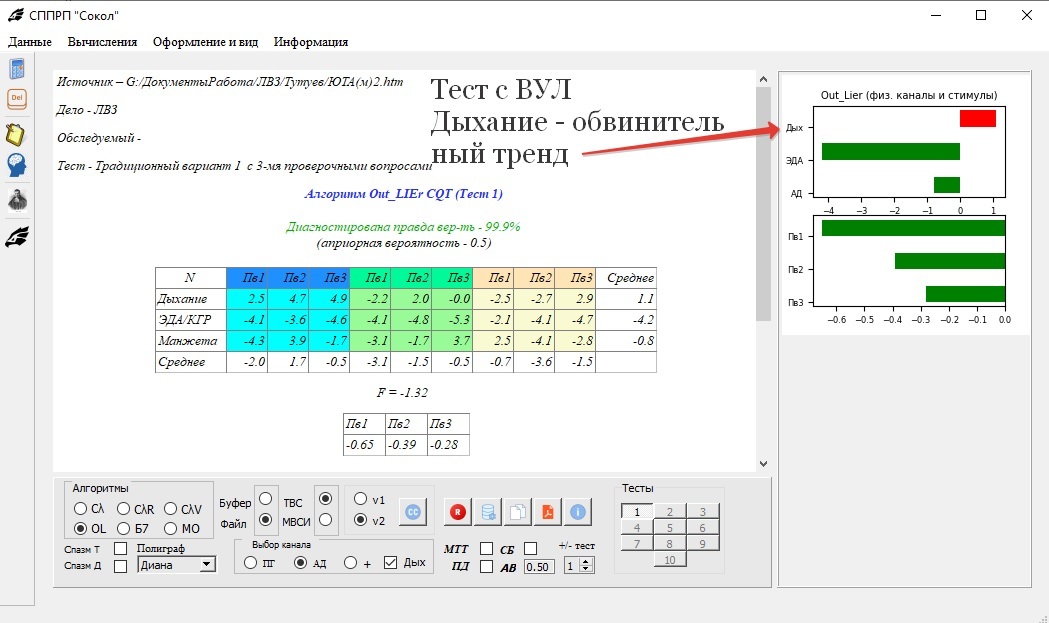
Task: Click the falcon logo icon at sidebar bottom
Action: 16,237
